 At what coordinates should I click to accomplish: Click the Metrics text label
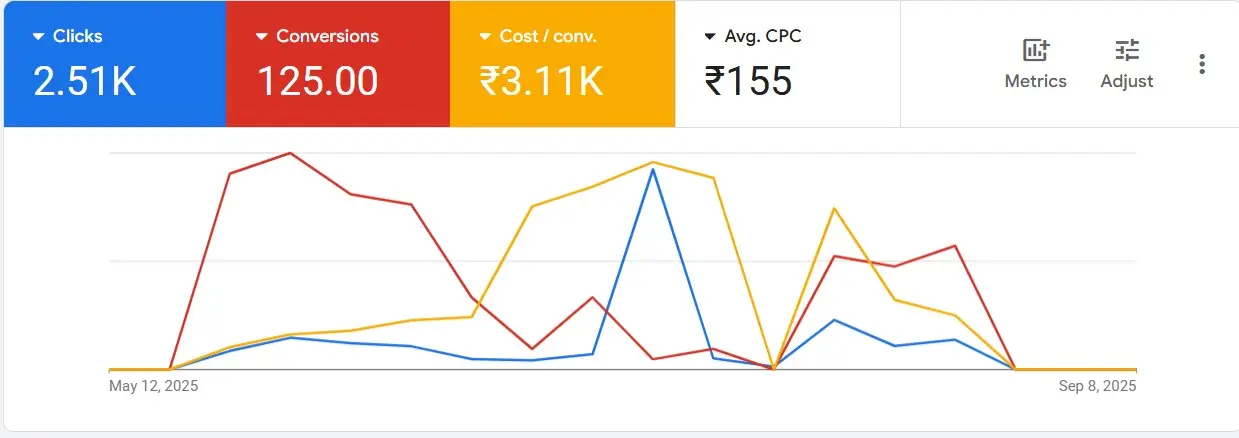[x=1035, y=81]
